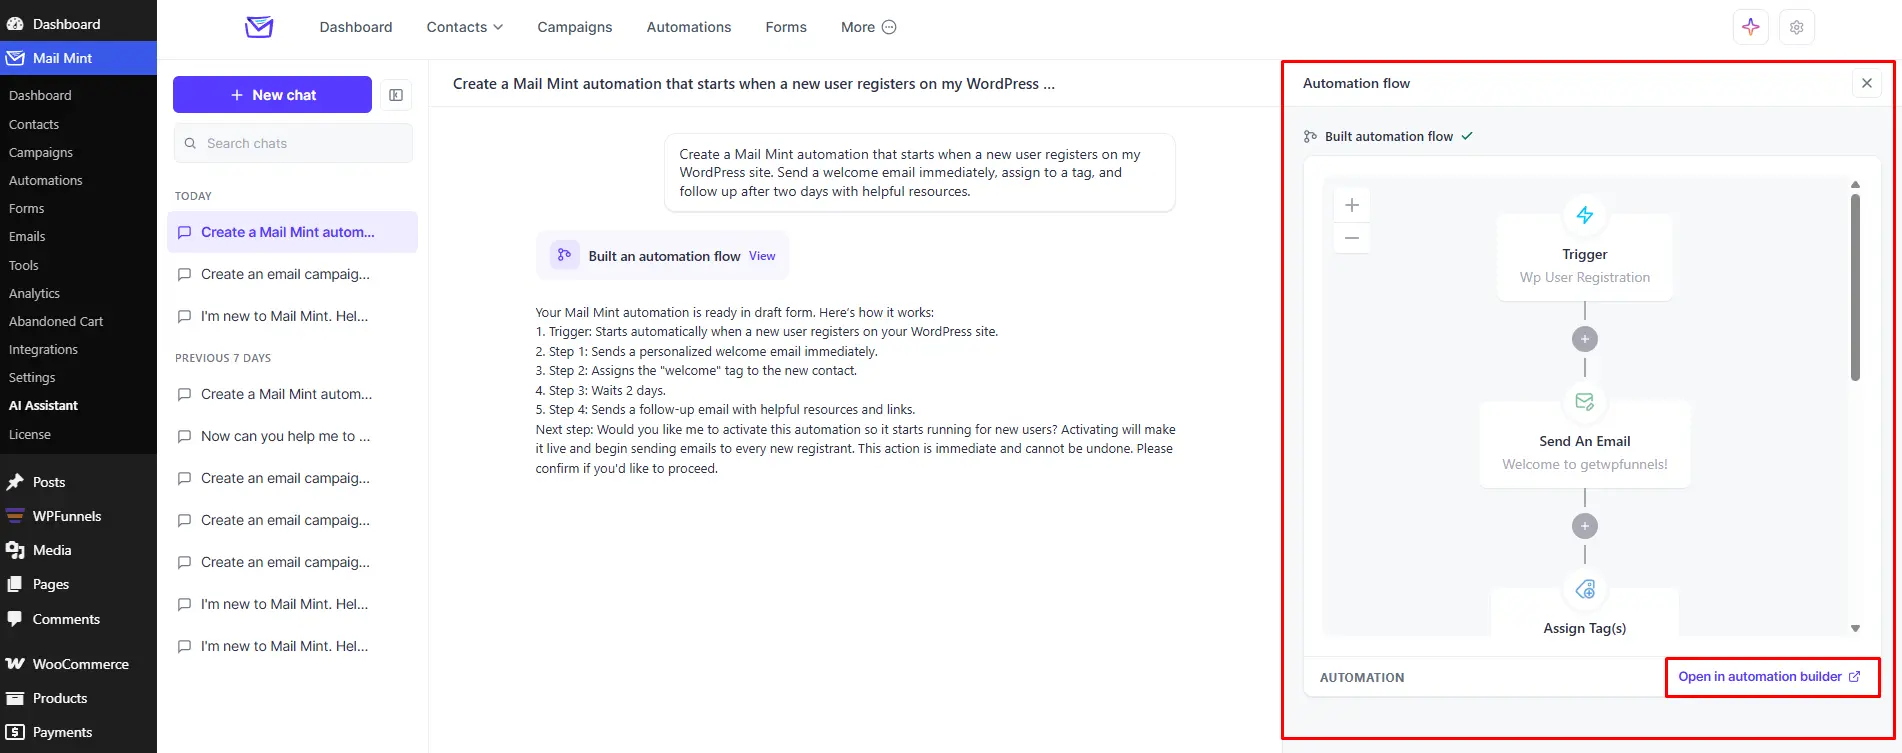Open Tools in Mail Mint submenu

pos(23,265)
